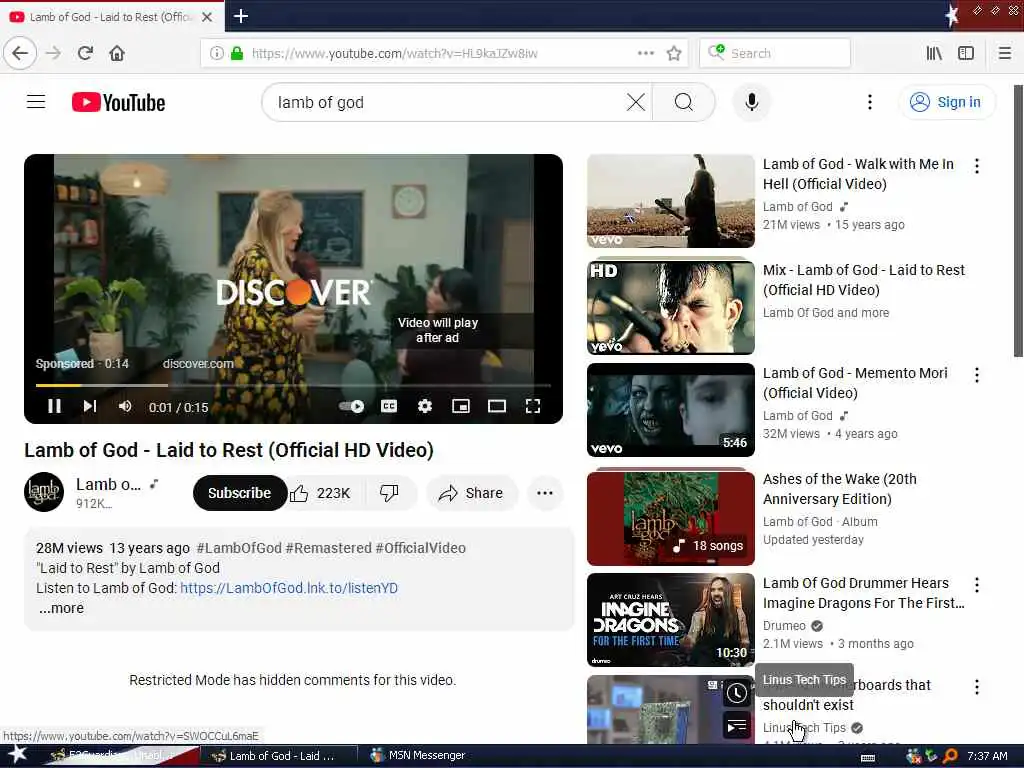This screenshot has width=1024, height=768.
Task: Open more actions menu beside Share
Action: click(x=545, y=493)
